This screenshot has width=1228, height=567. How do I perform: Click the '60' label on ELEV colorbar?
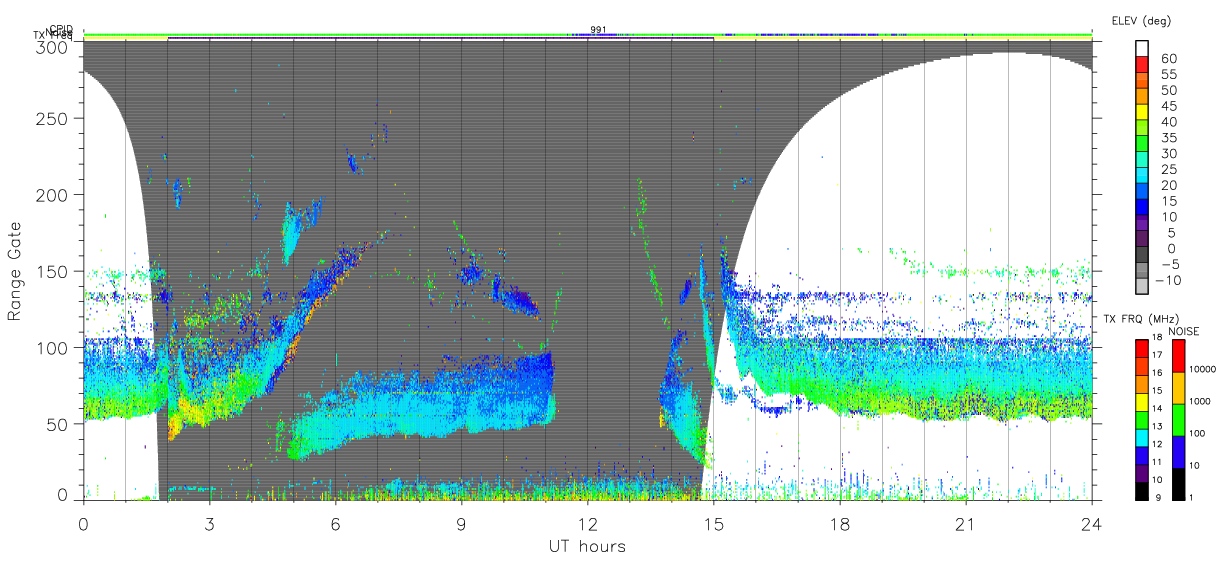coord(1169,58)
